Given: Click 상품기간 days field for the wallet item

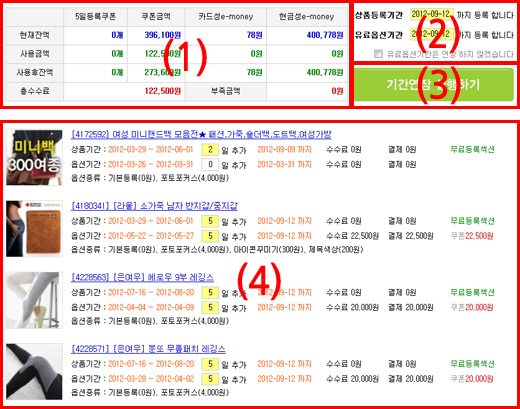Looking at the screenshot, I should (210, 221).
